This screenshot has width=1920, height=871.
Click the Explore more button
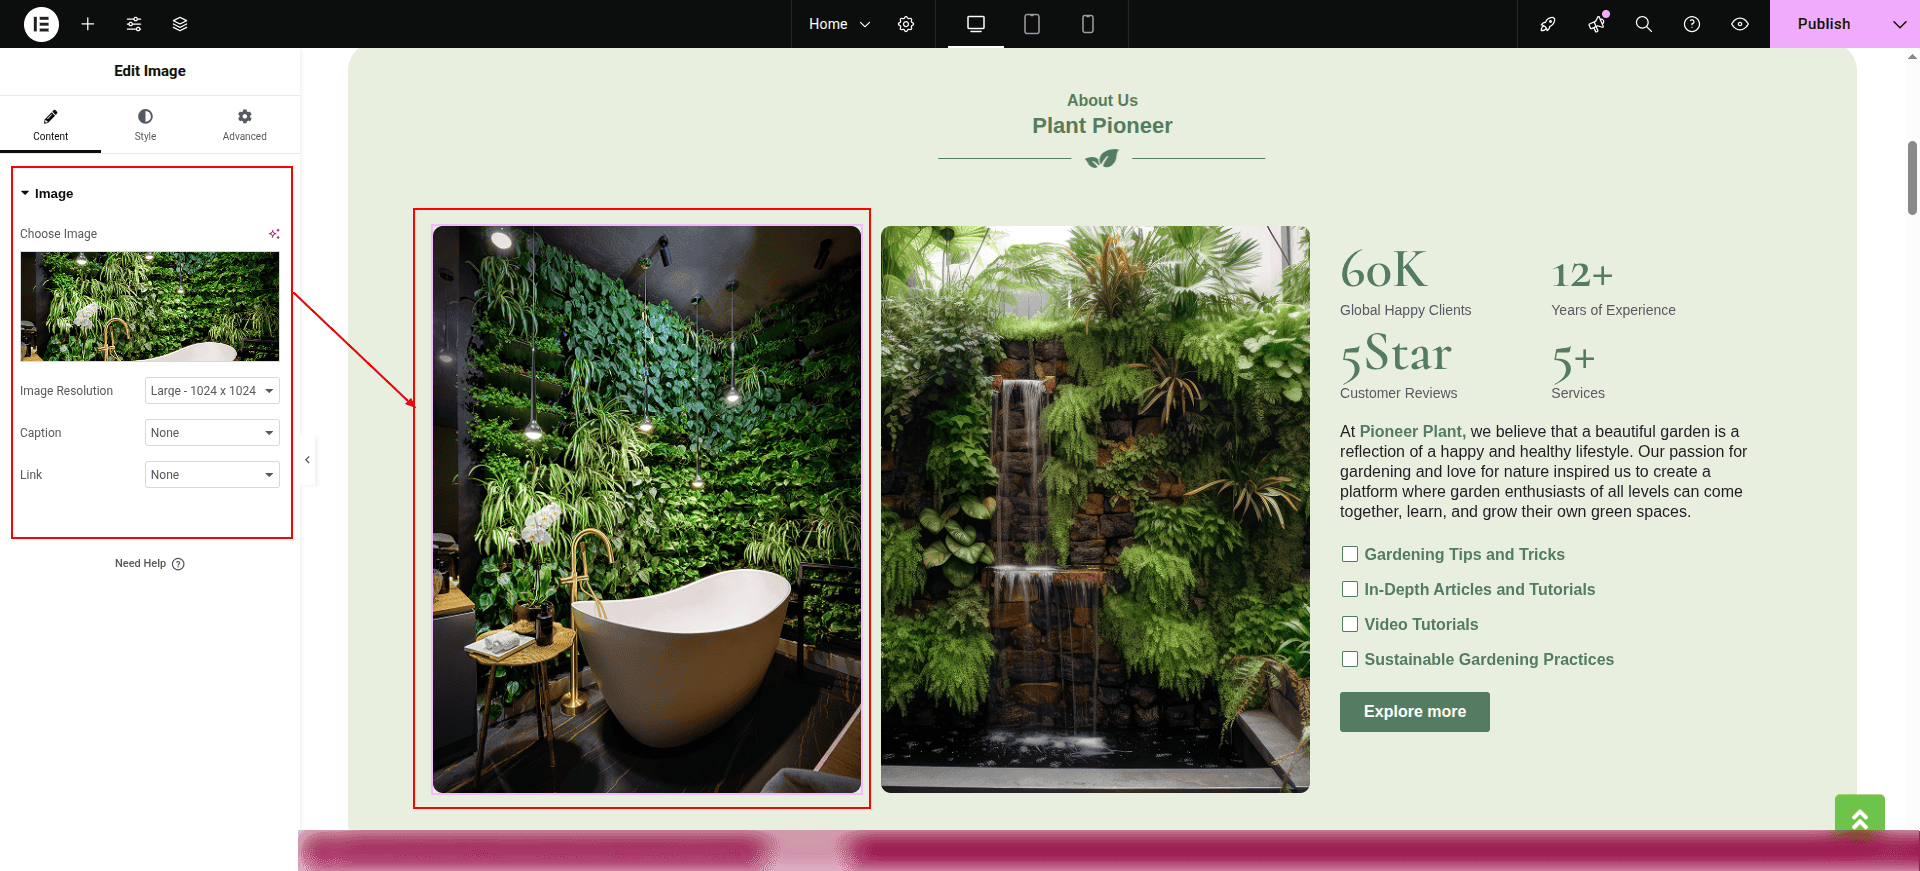click(1415, 712)
